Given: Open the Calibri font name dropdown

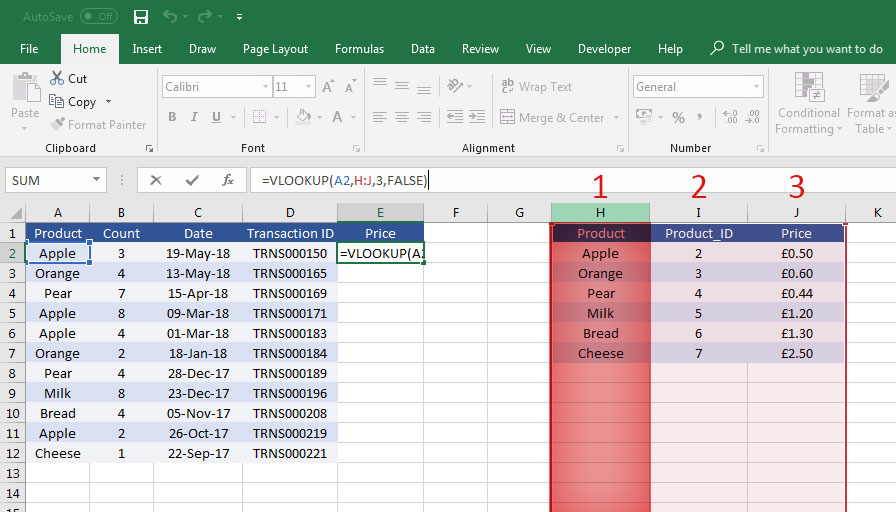Looking at the screenshot, I should pos(266,87).
